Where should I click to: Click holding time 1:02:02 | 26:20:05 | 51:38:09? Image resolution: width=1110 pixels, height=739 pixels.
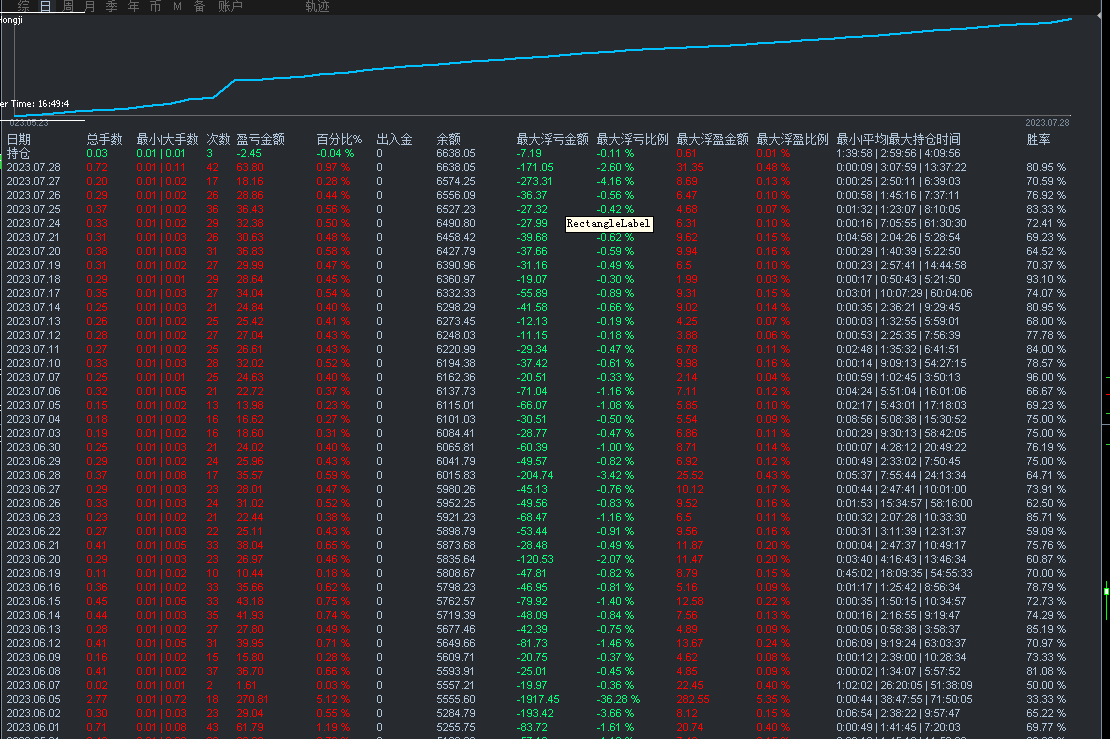point(905,685)
